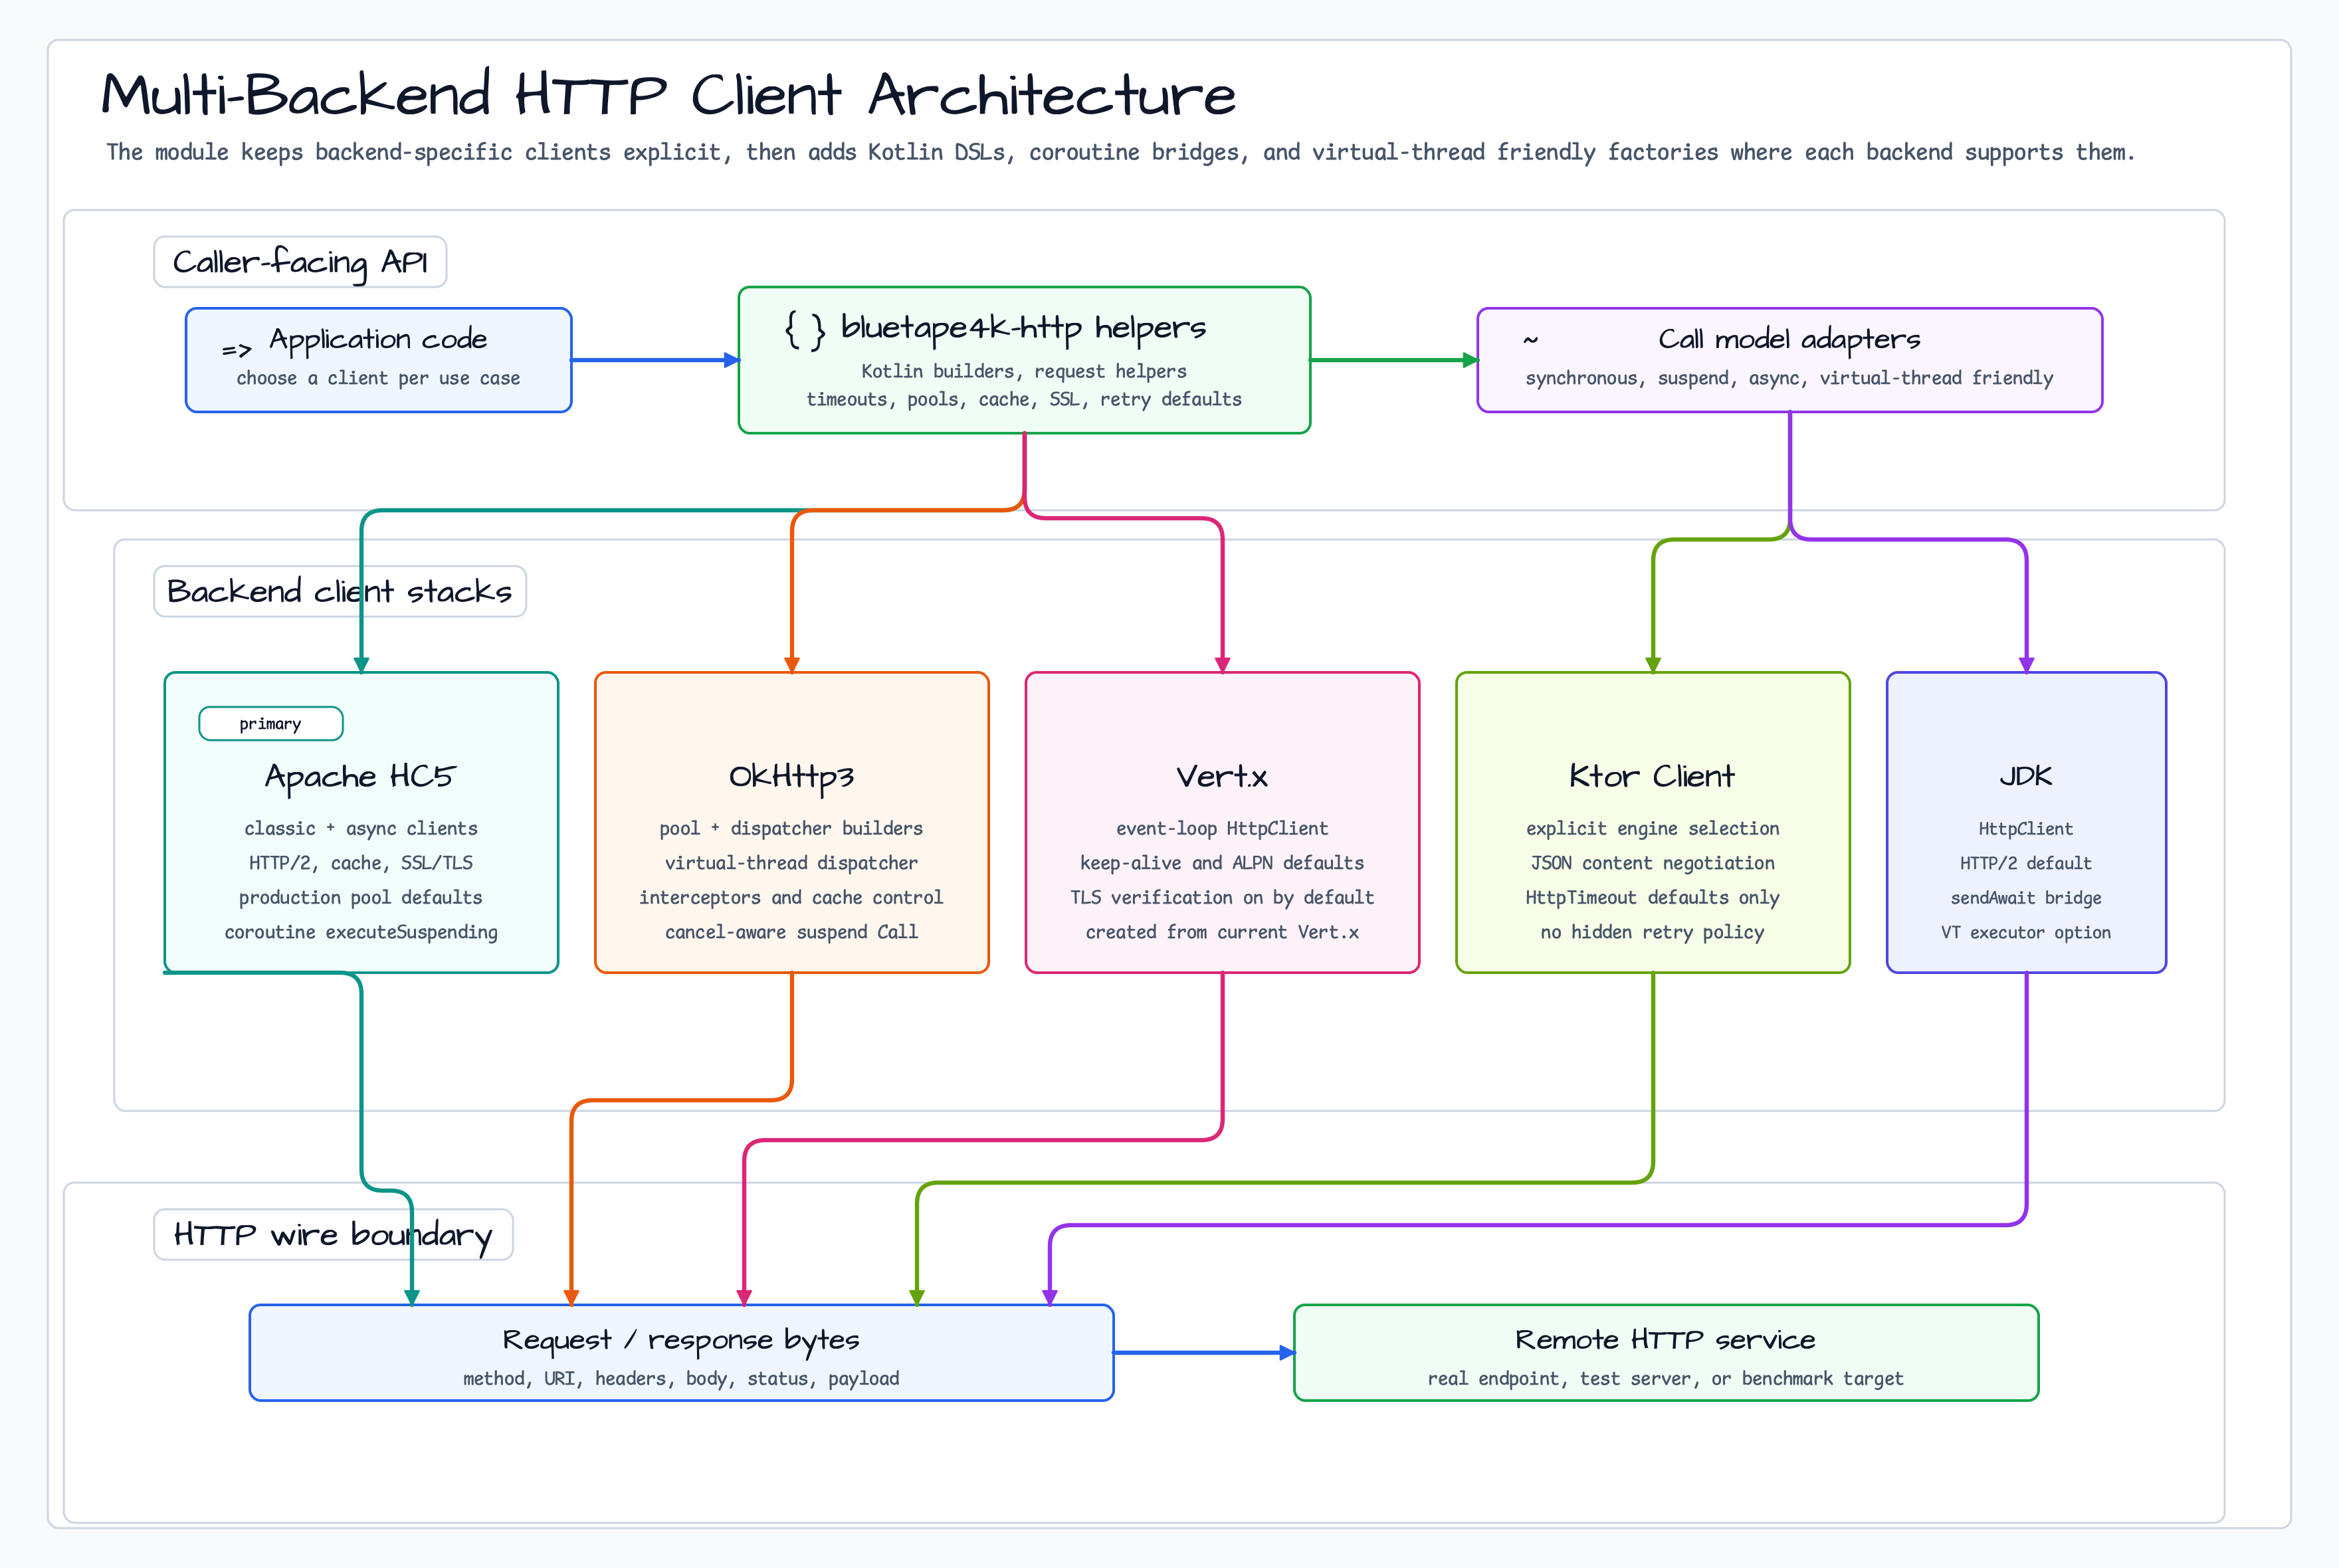Screen dimensions: 2339x1568
Task: Click the Vert.x heading
Action: coord(1222,777)
